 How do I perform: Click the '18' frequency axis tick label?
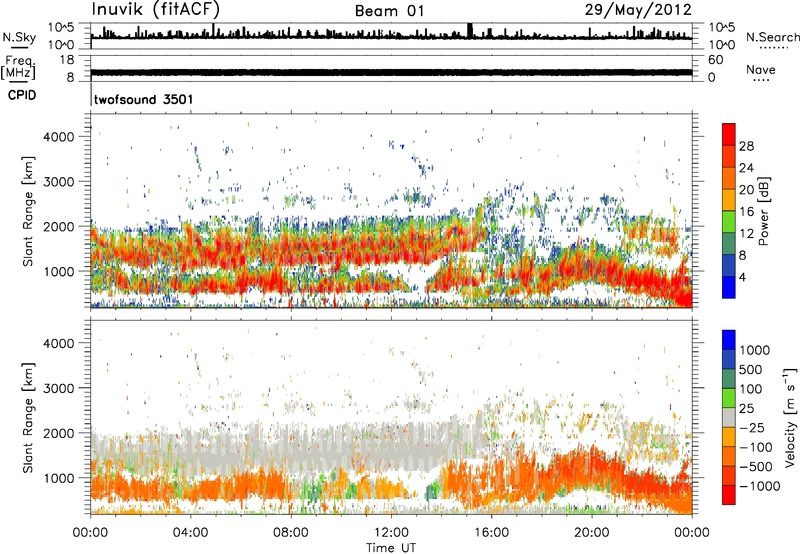point(67,60)
